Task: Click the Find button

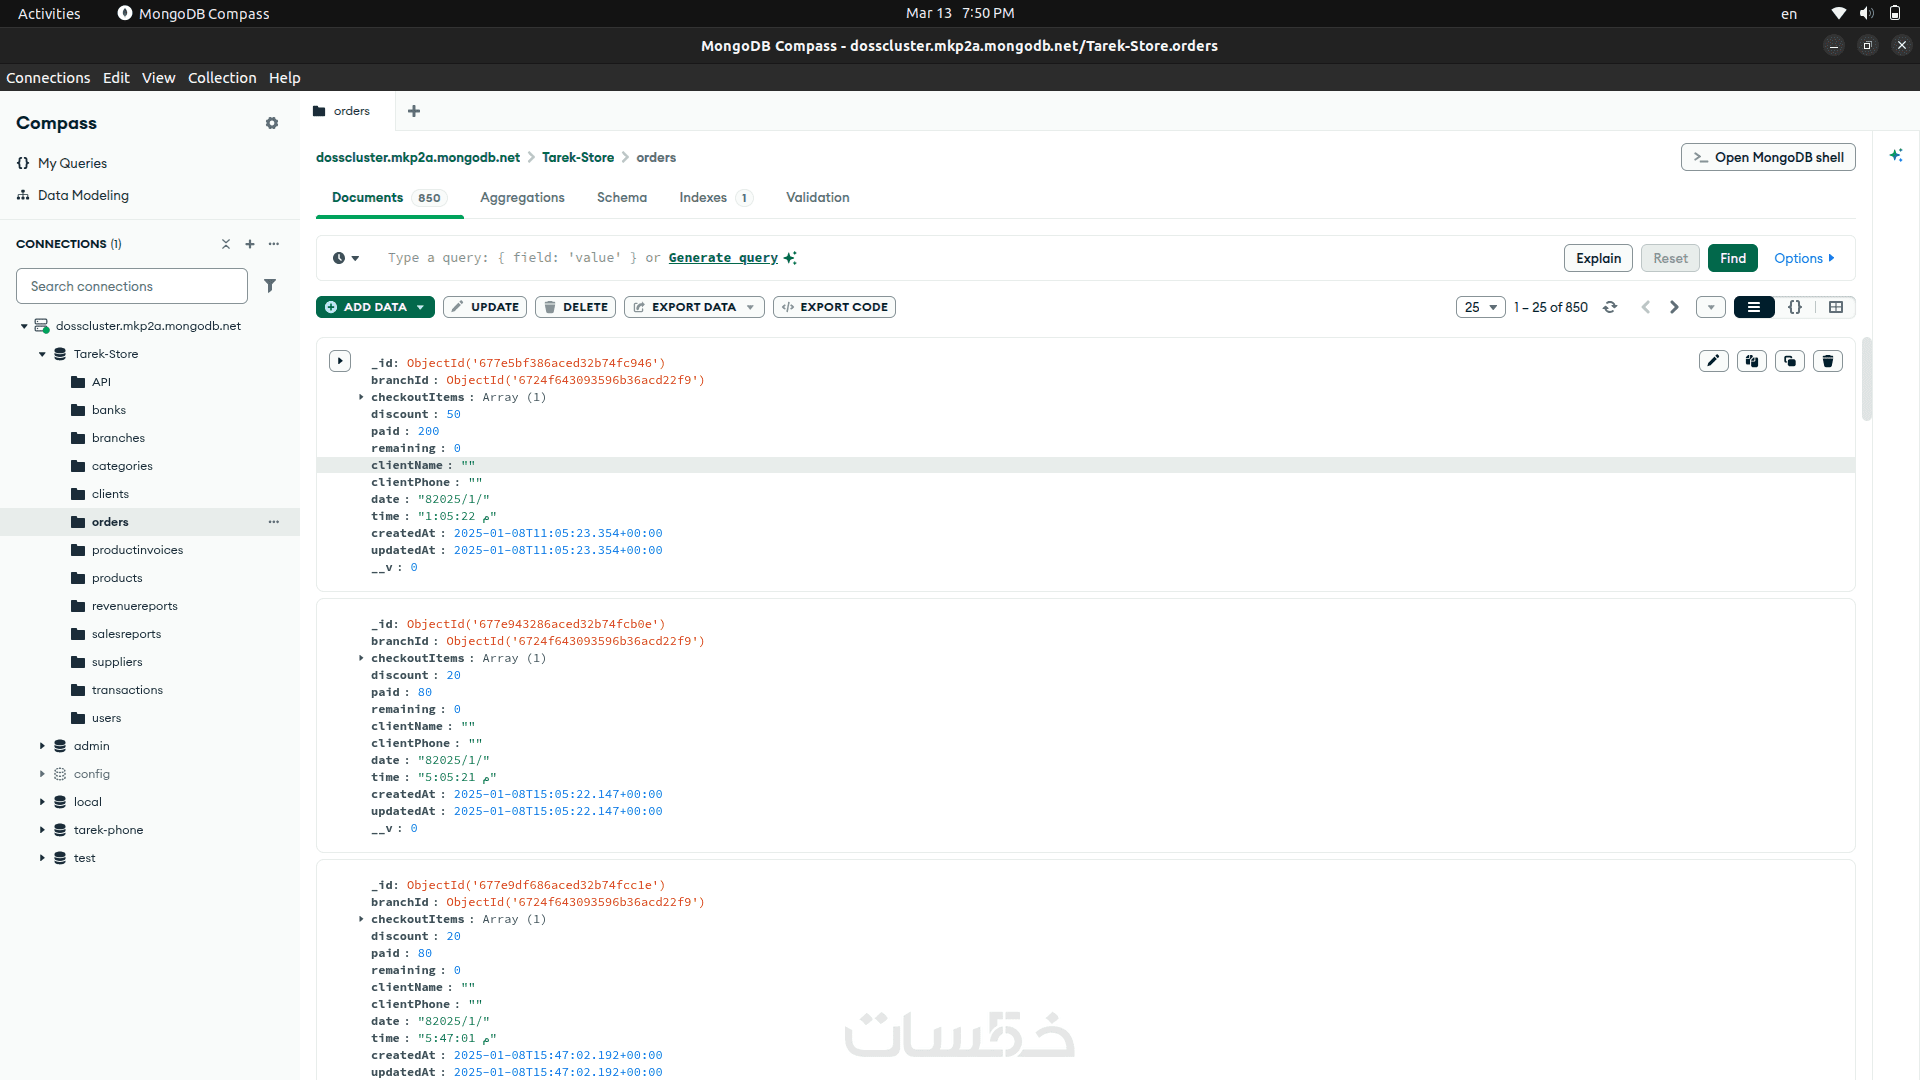Action: (1732, 258)
